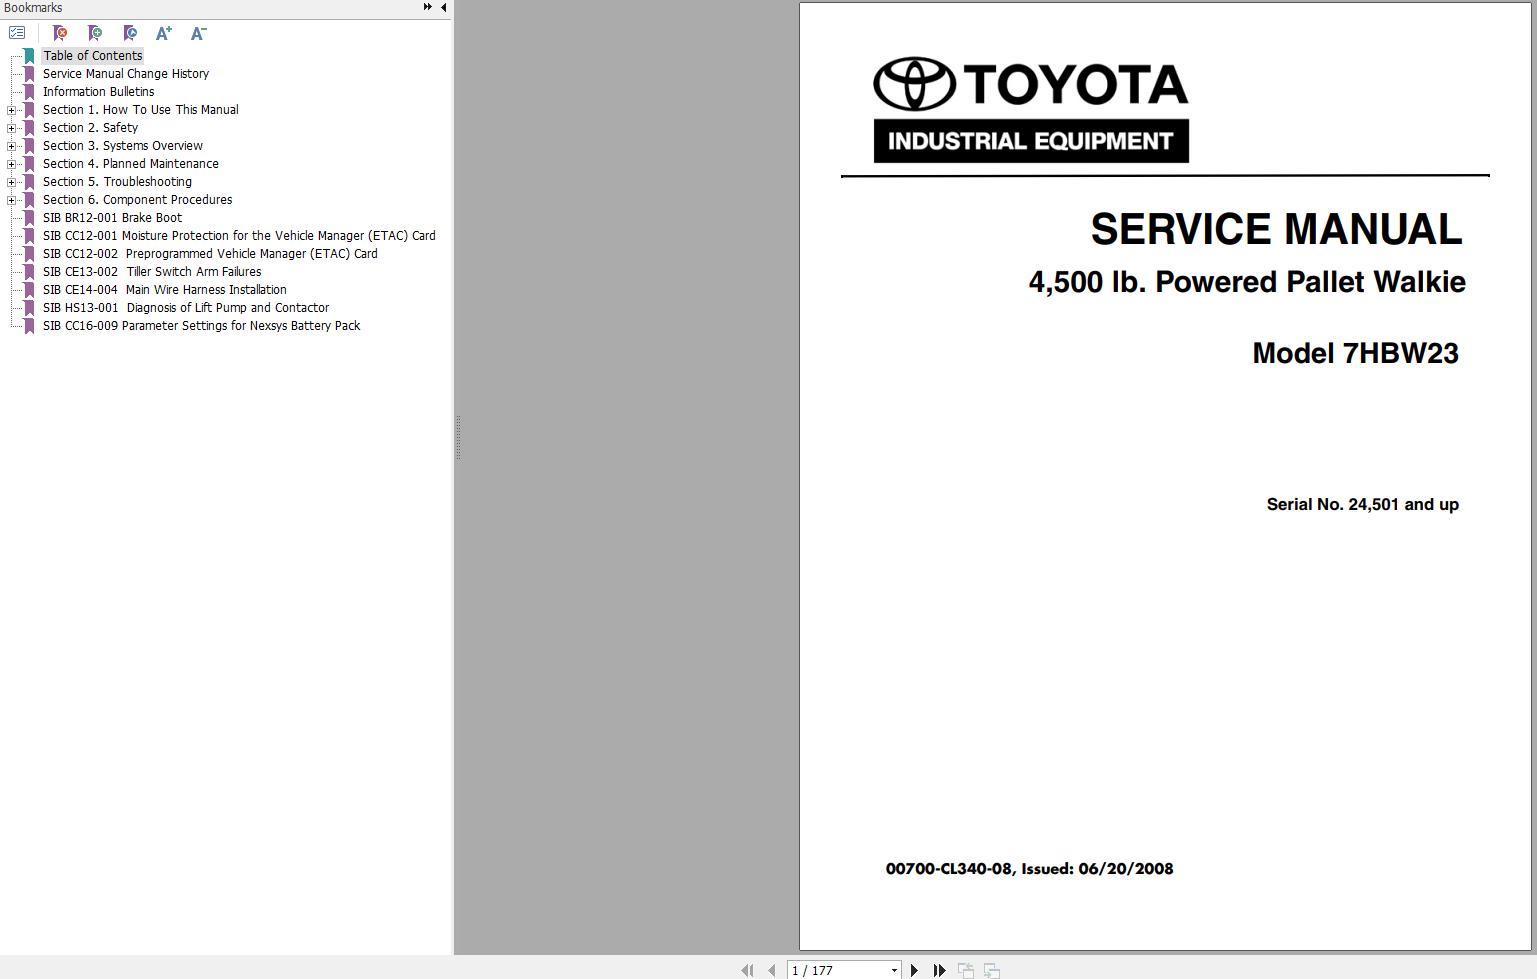Click the SERVICE MANUAL title text

tap(1276, 229)
